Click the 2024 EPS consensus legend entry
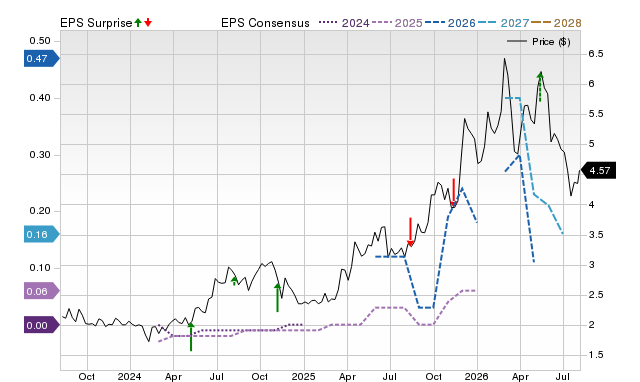The image size is (640, 382). [344, 23]
